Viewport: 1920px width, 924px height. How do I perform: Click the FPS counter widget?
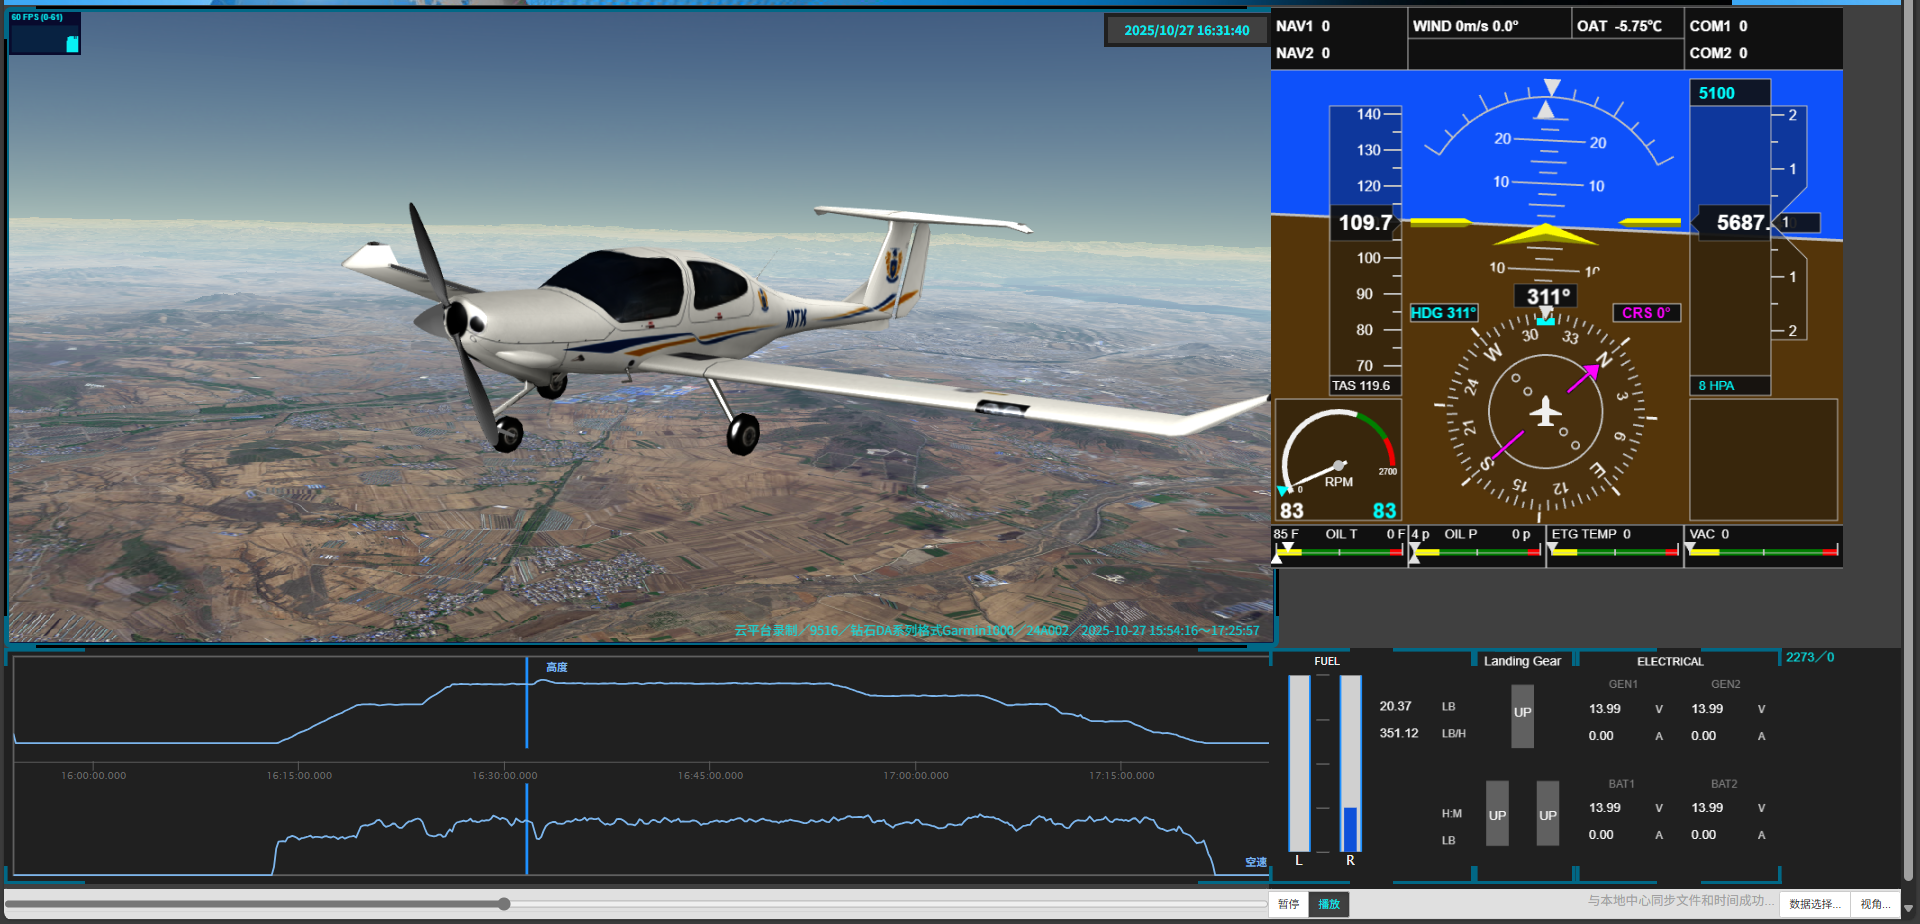click(x=45, y=33)
